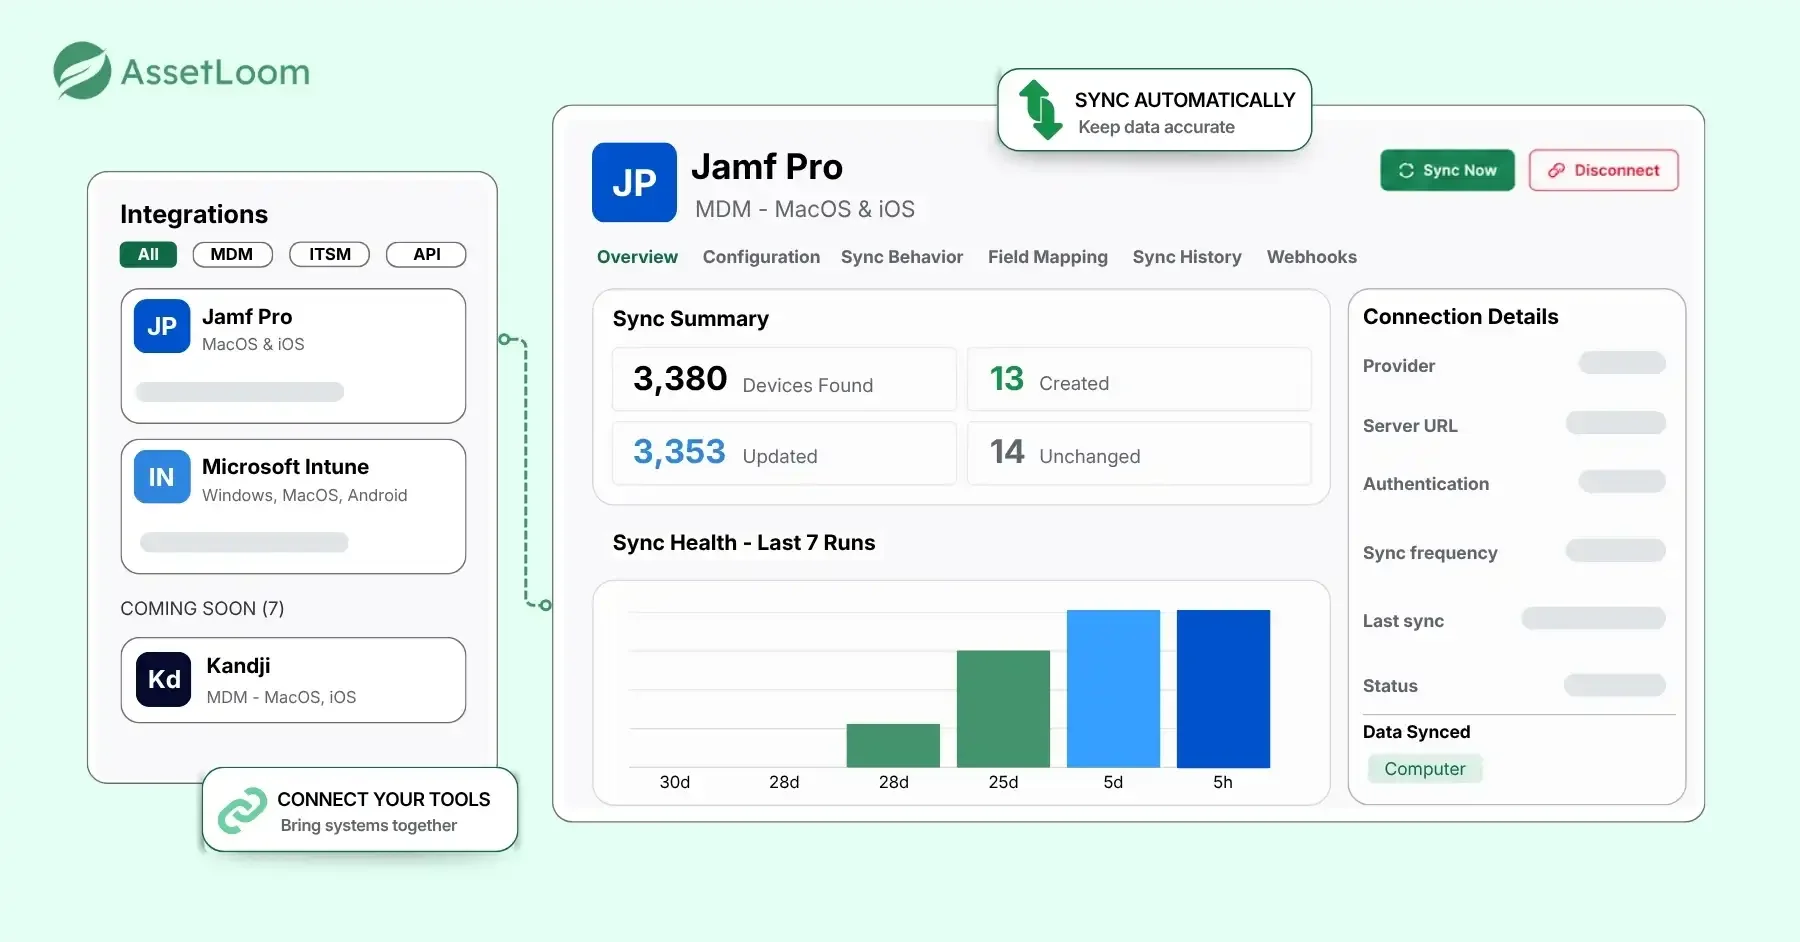
Task: Click the Sync frequency label
Action: (x=1430, y=553)
